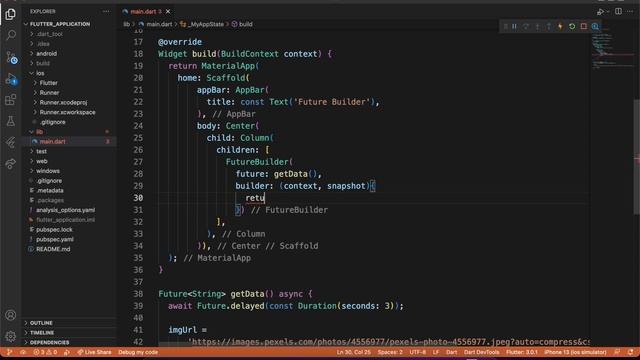Image resolution: width=640 pixels, height=360 pixels.
Task: Expand the TIMELINE section
Action: [x=69, y=333]
